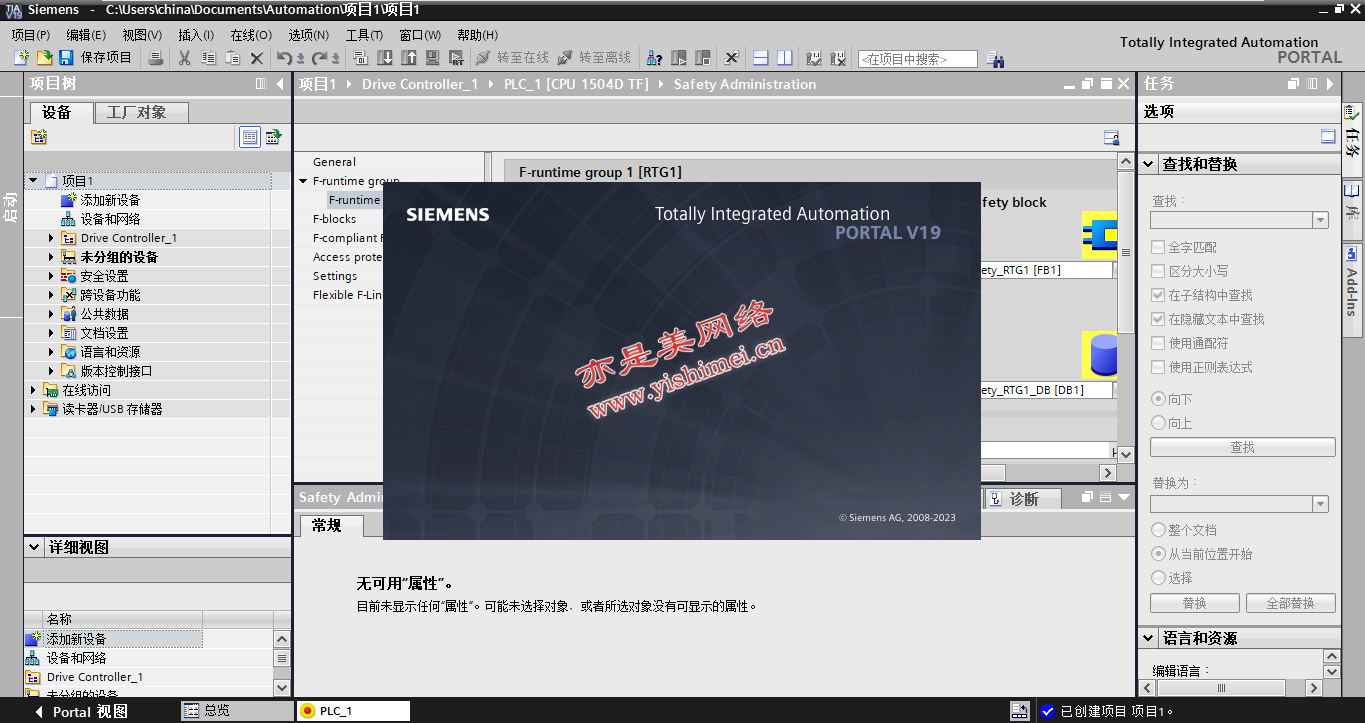Select the 向下 radio button
Viewport: 1365px width, 723px height.
tap(1159, 399)
